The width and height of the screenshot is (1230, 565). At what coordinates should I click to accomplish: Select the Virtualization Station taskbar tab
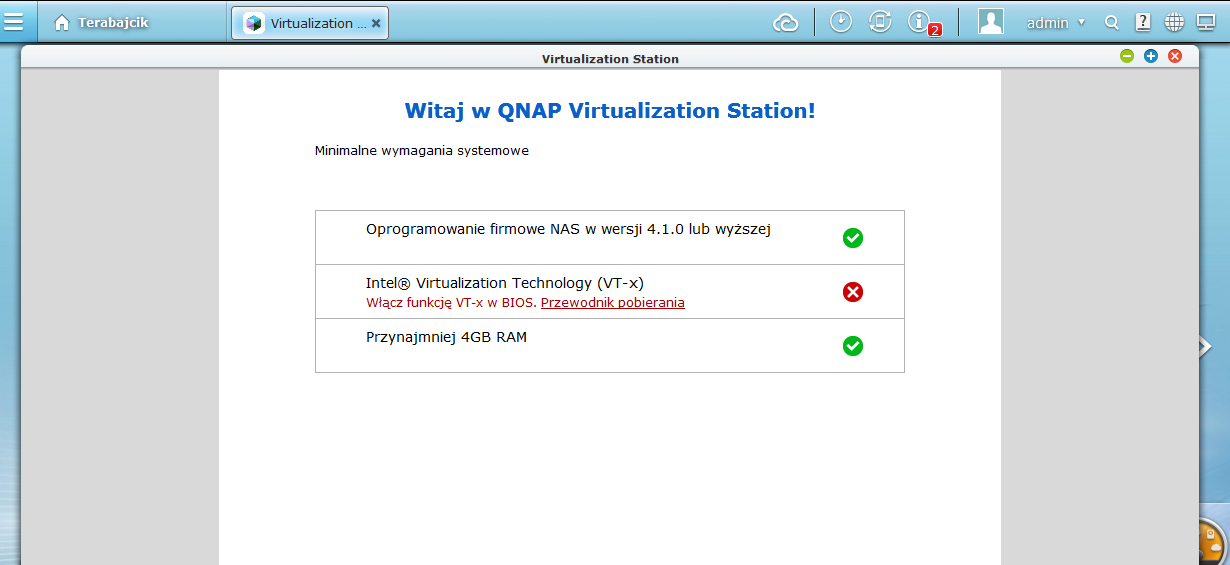(x=309, y=22)
